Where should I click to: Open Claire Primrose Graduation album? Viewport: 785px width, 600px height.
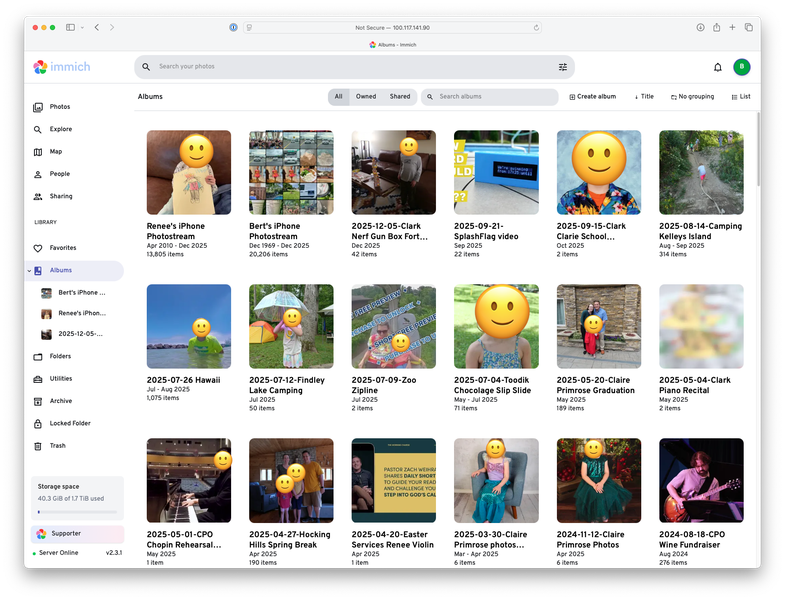(x=599, y=327)
